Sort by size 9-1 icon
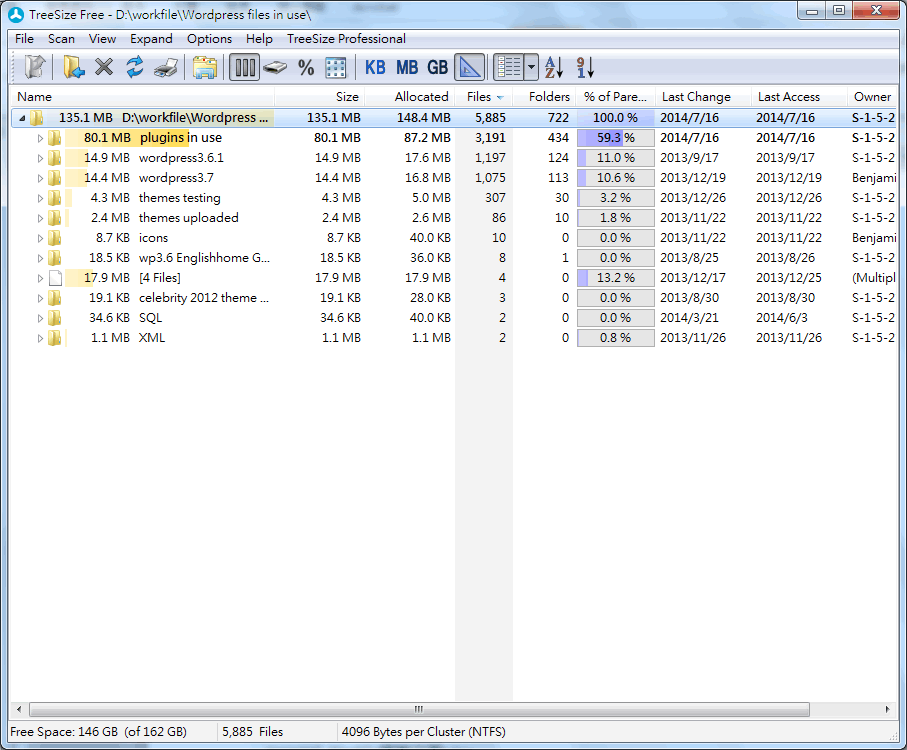 click(585, 67)
